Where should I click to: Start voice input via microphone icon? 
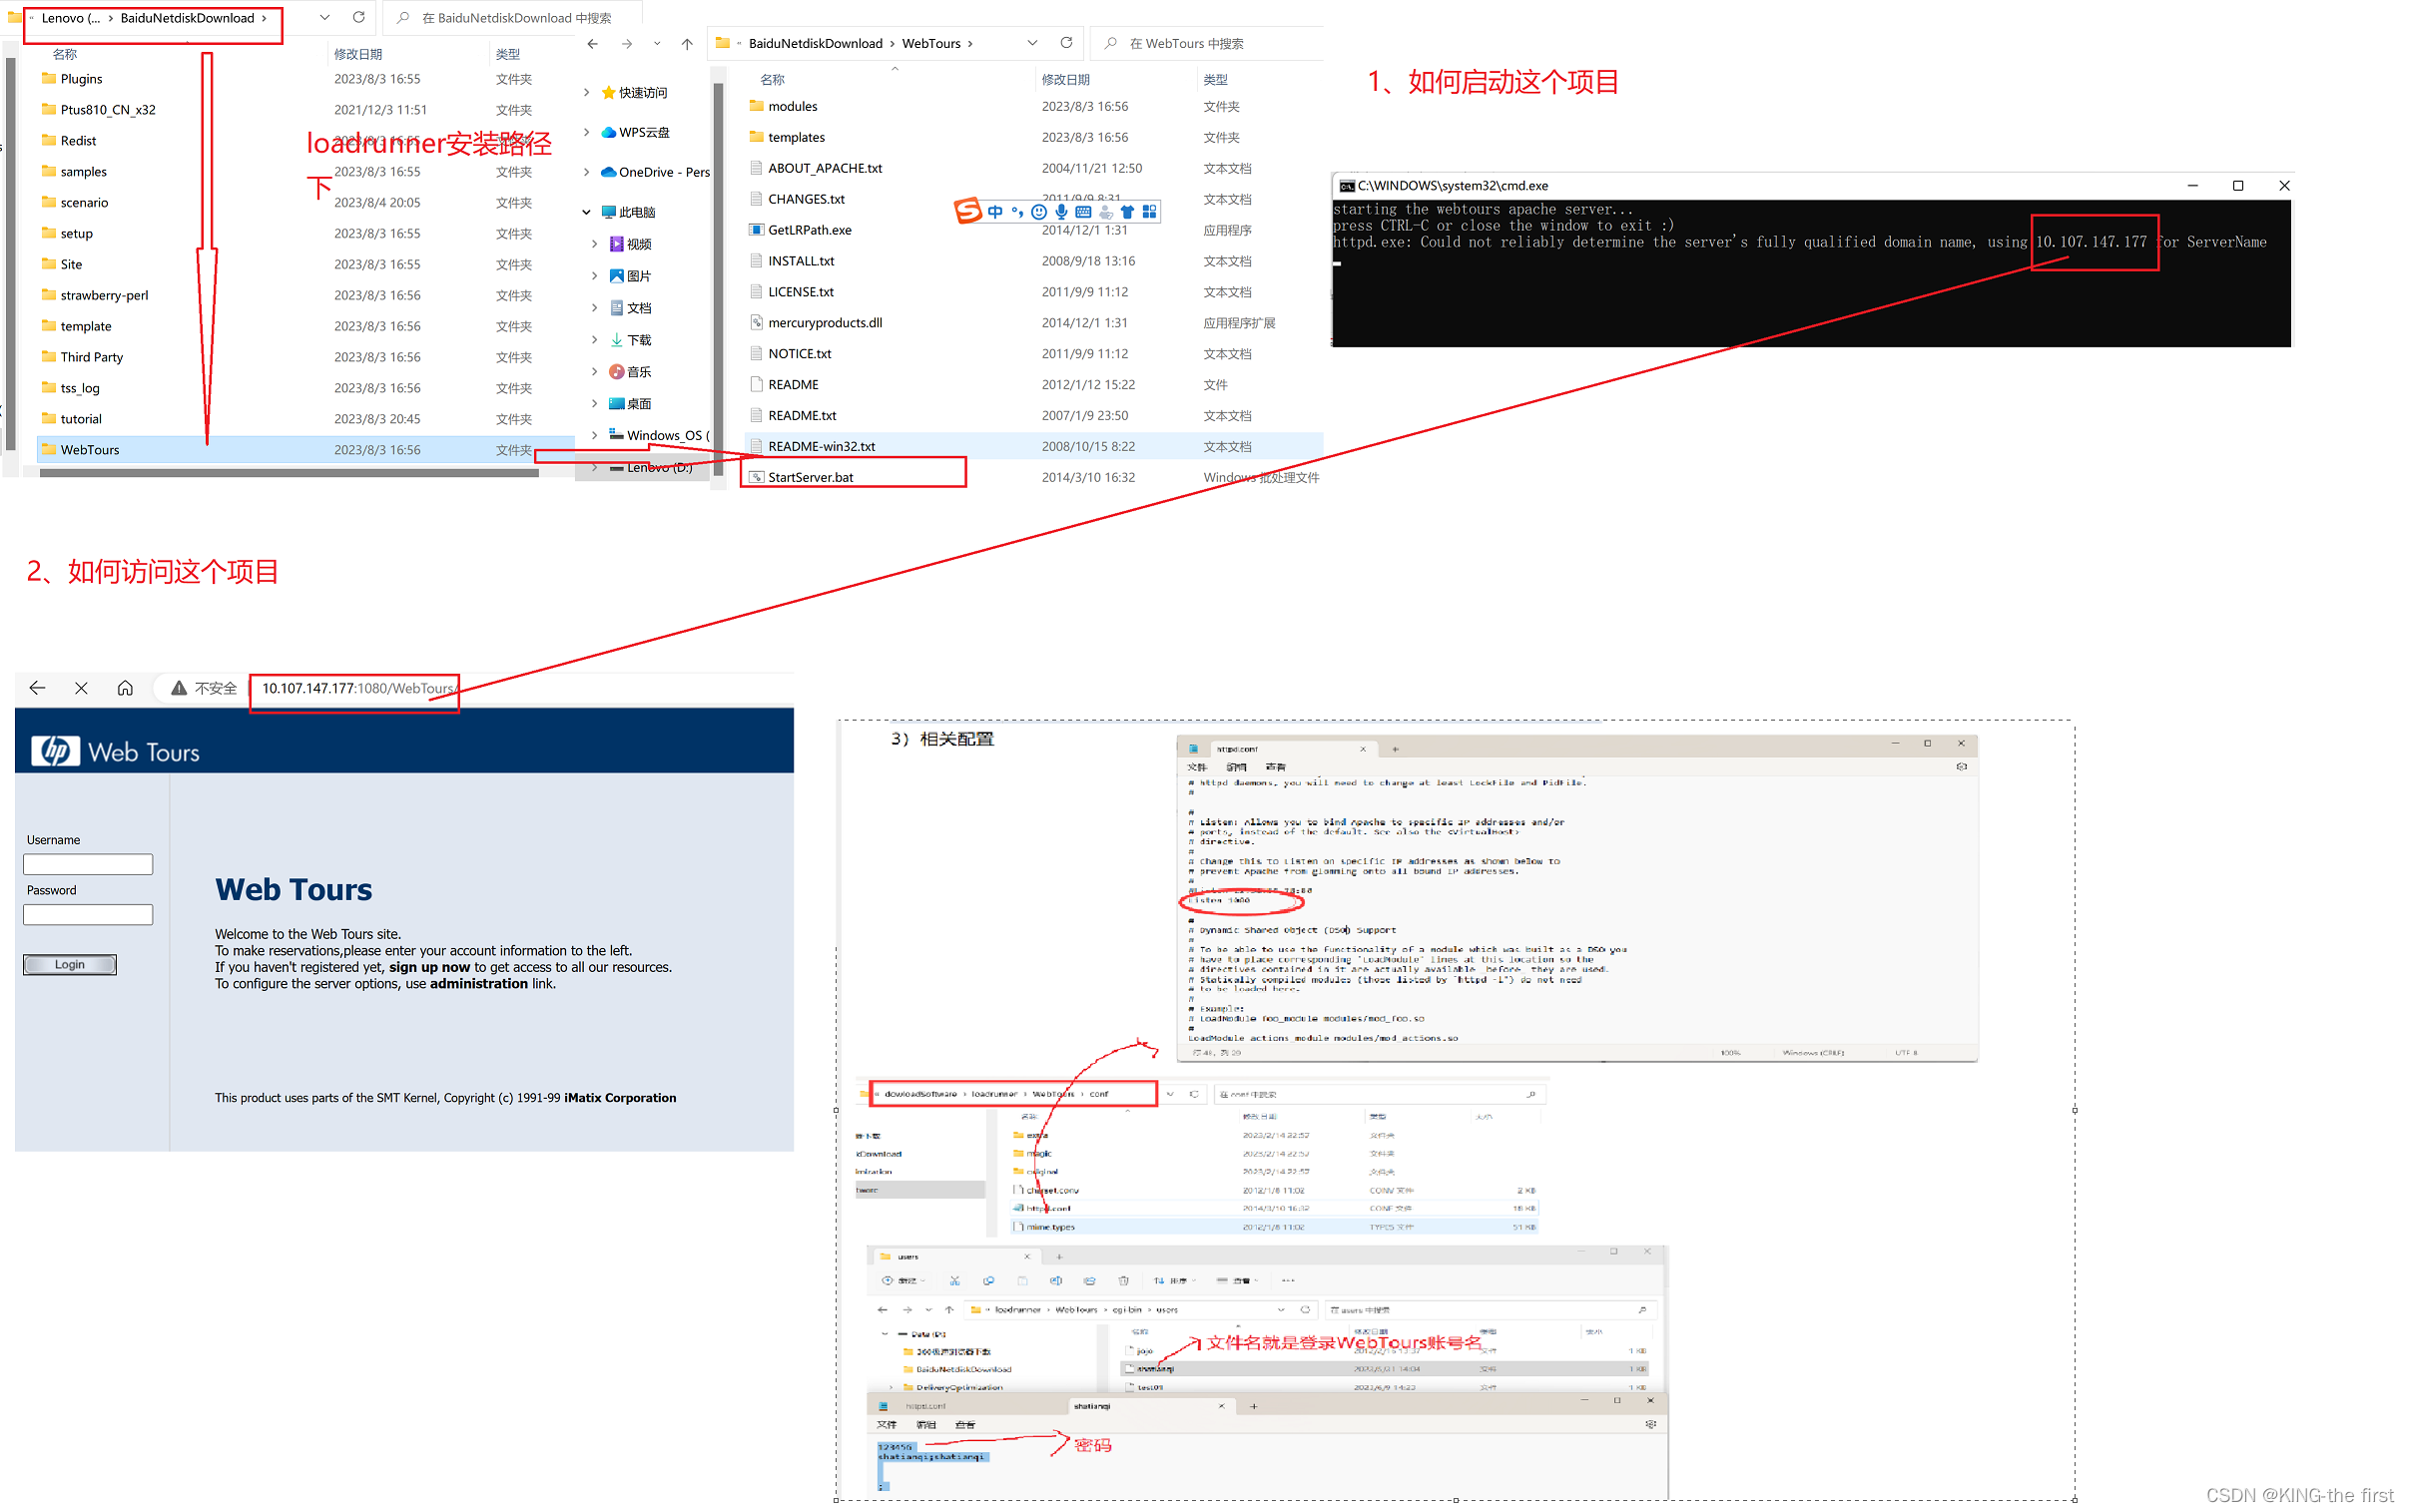click(x=1061, y=212)
